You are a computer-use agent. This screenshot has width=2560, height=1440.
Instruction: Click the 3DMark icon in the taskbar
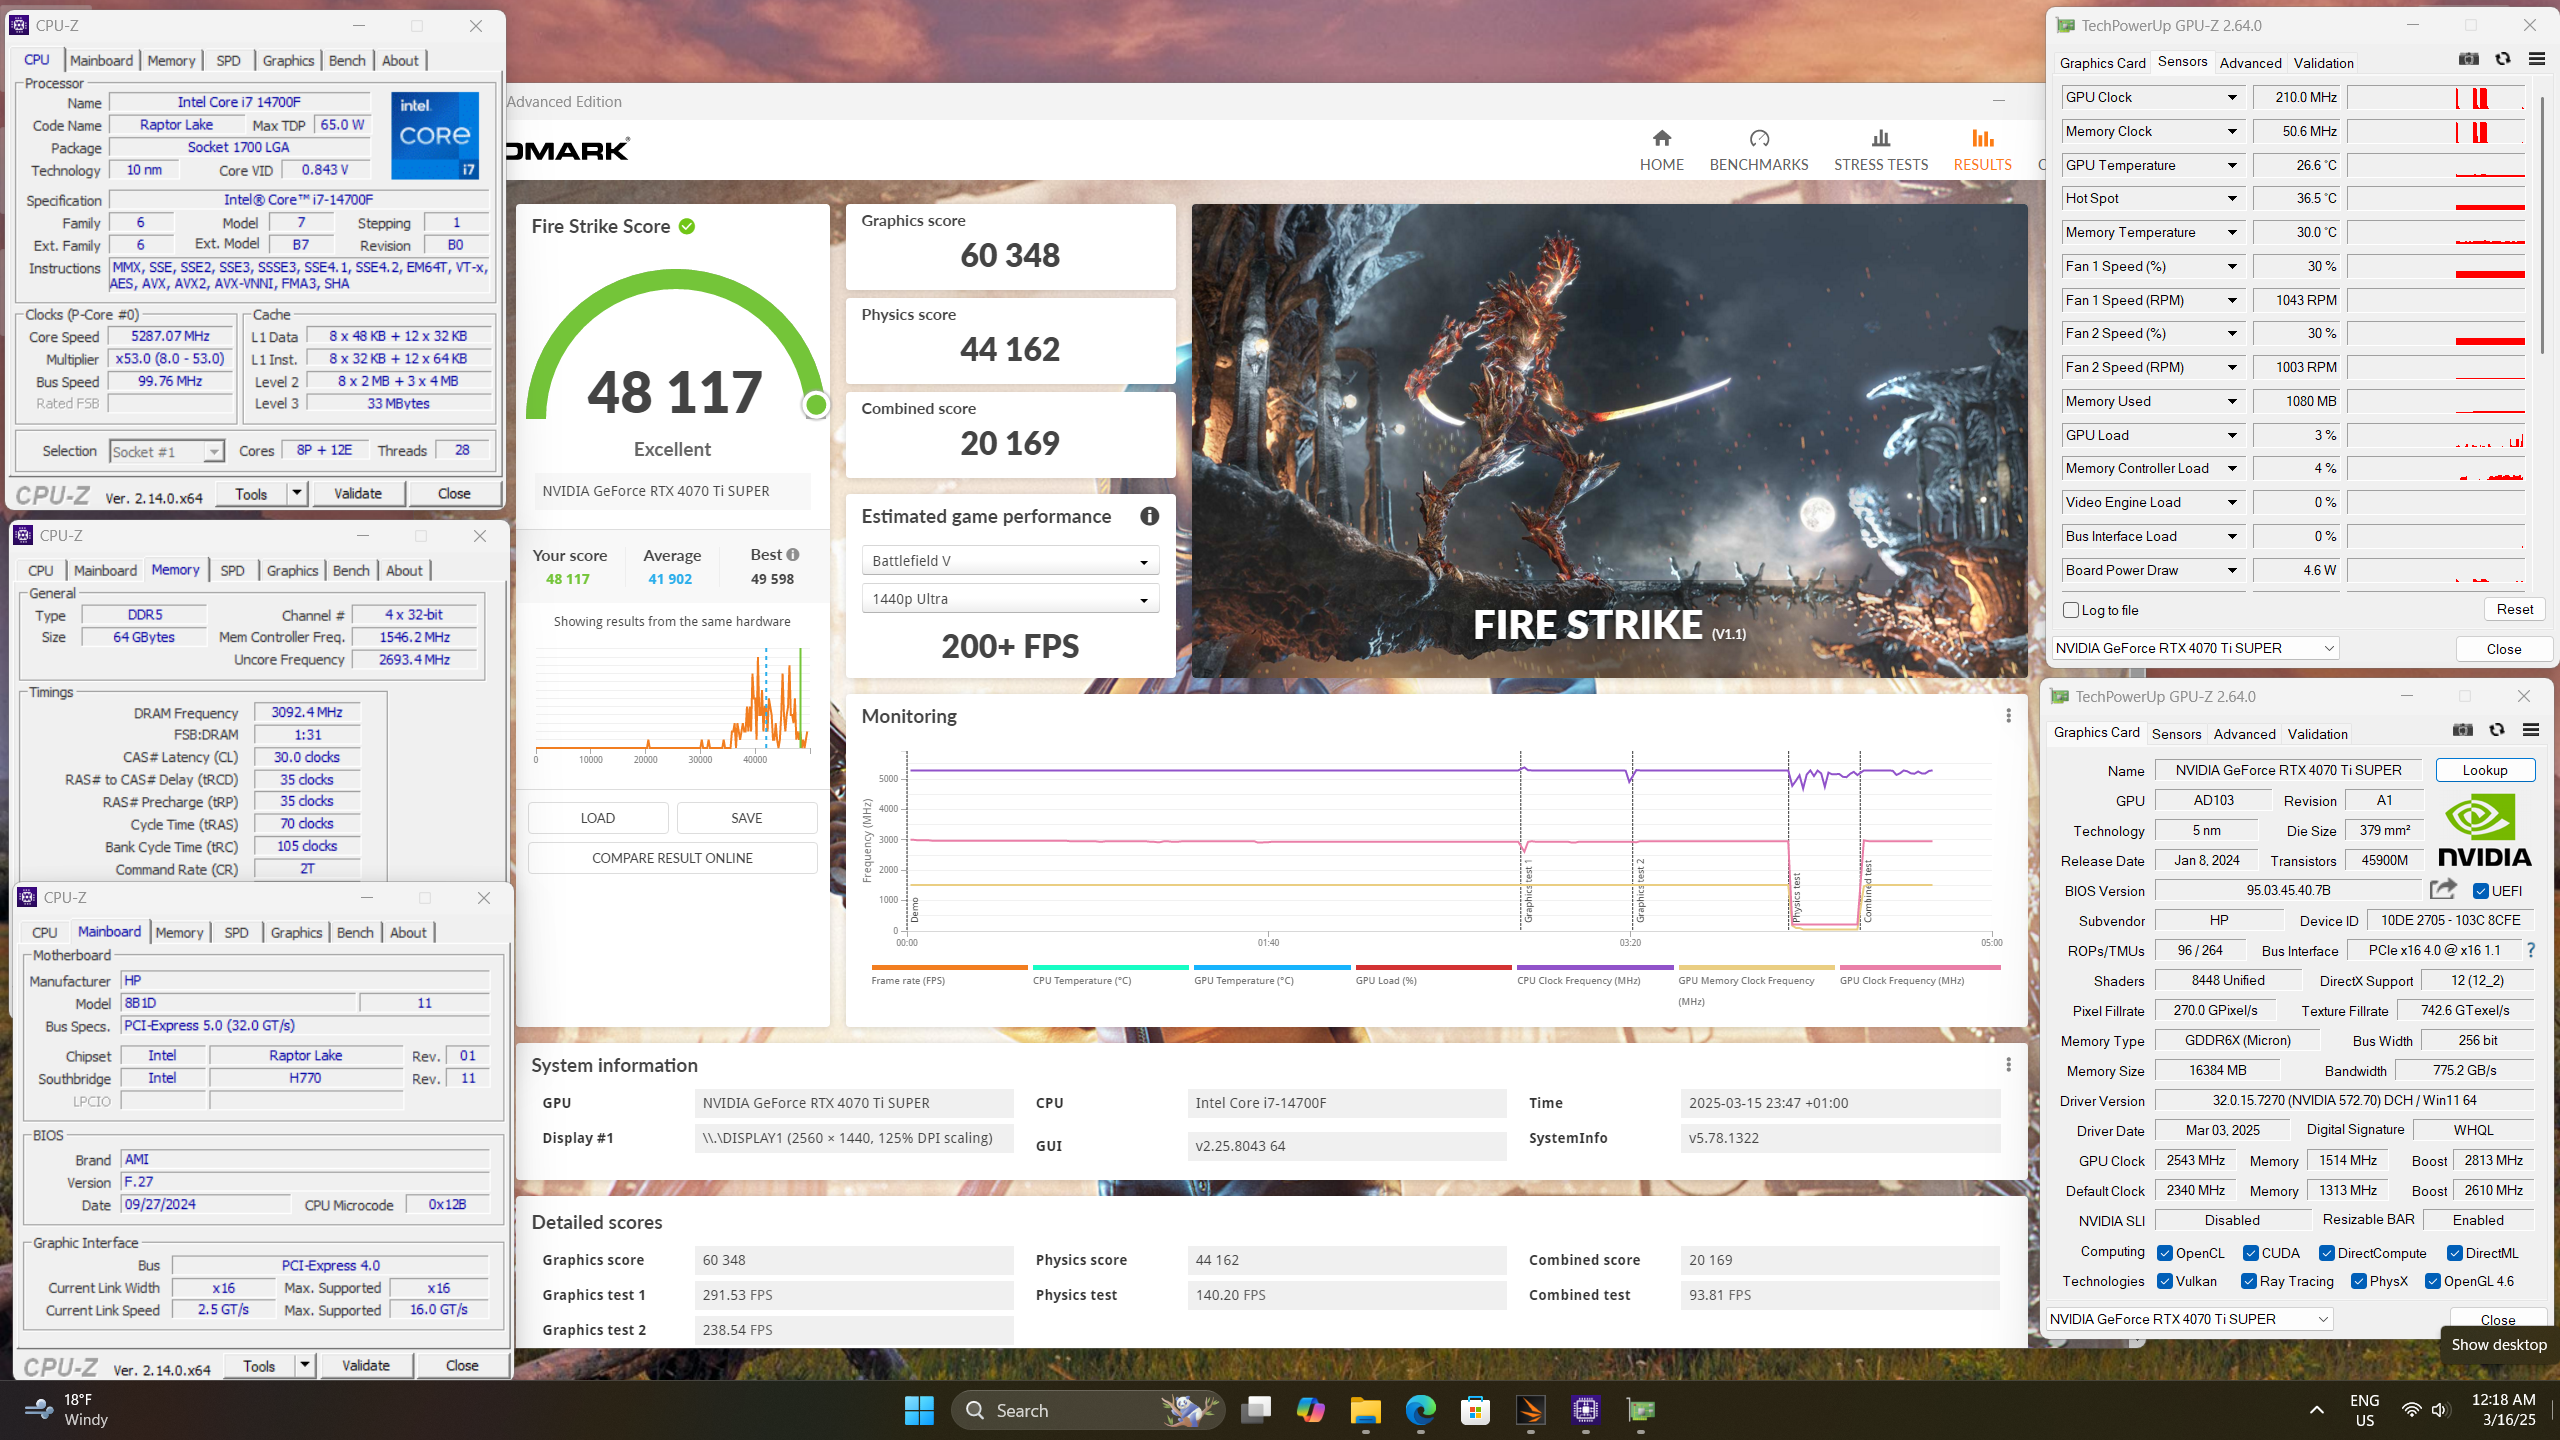(1530, 1410)
